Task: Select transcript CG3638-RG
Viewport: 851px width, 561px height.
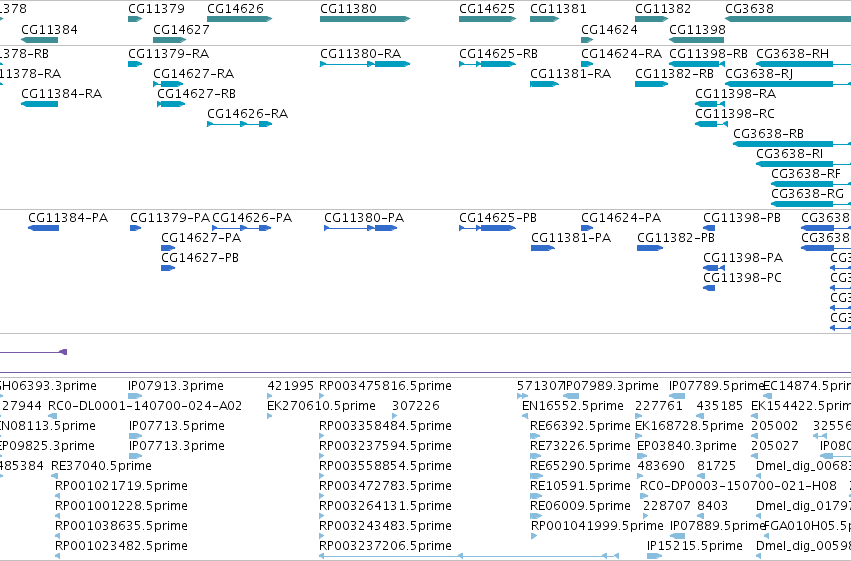Action: pyautogui.click(x=808, y=194)
